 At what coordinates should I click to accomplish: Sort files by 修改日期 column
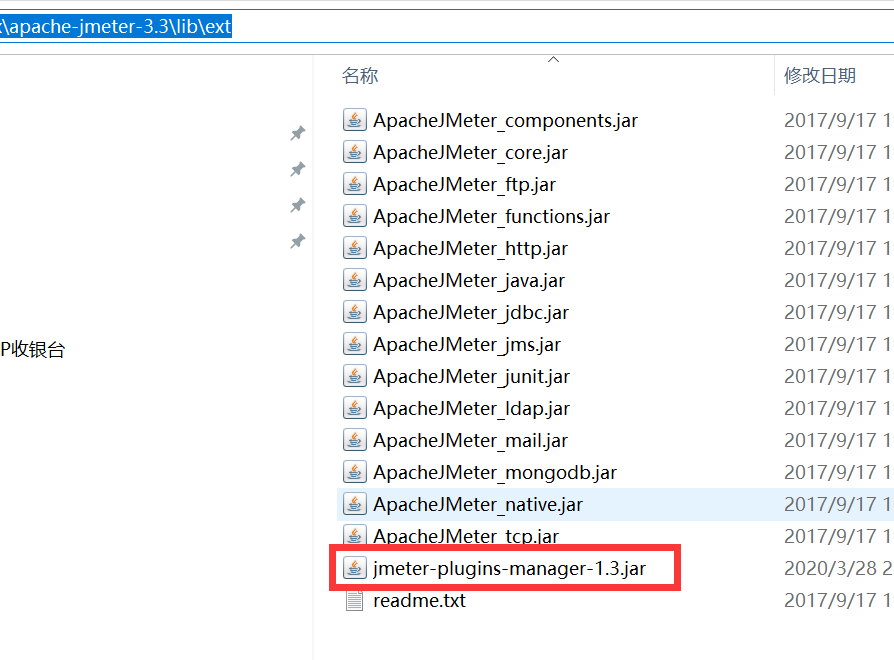(x=818, y=75)
